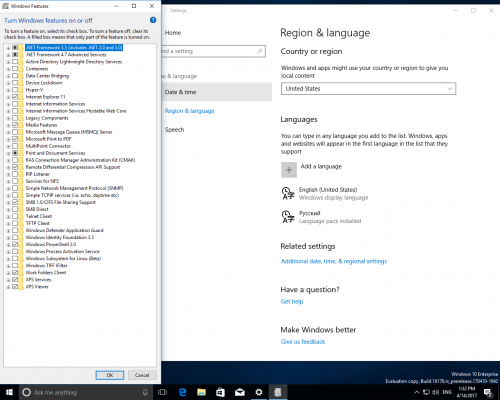The image size is (500, 400).
Task: Enable Windows Subsystem for Linux (Beta)
Action: [15, 258]
